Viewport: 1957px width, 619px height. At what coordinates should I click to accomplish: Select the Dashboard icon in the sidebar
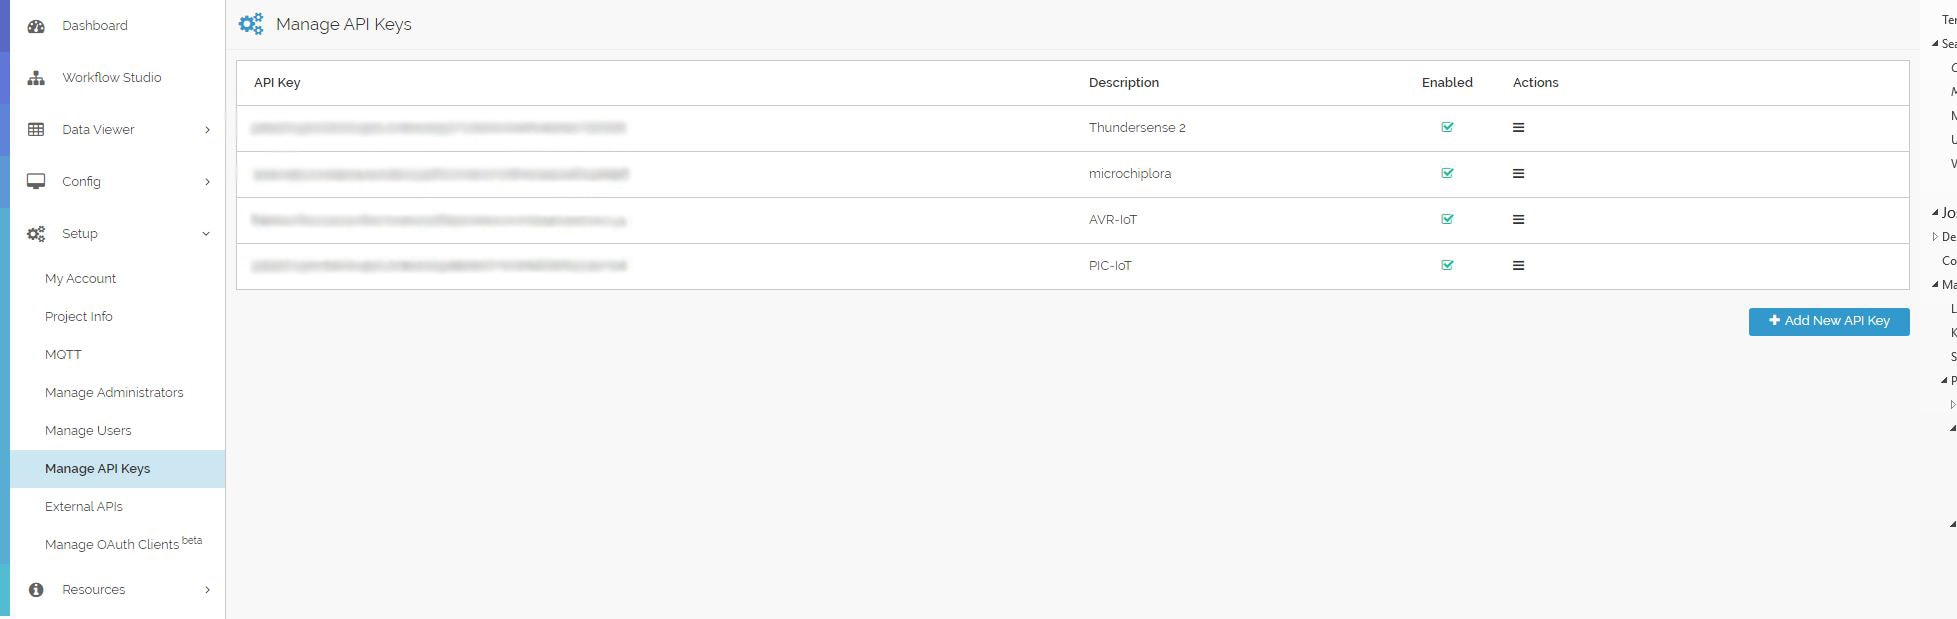point(37,25)
